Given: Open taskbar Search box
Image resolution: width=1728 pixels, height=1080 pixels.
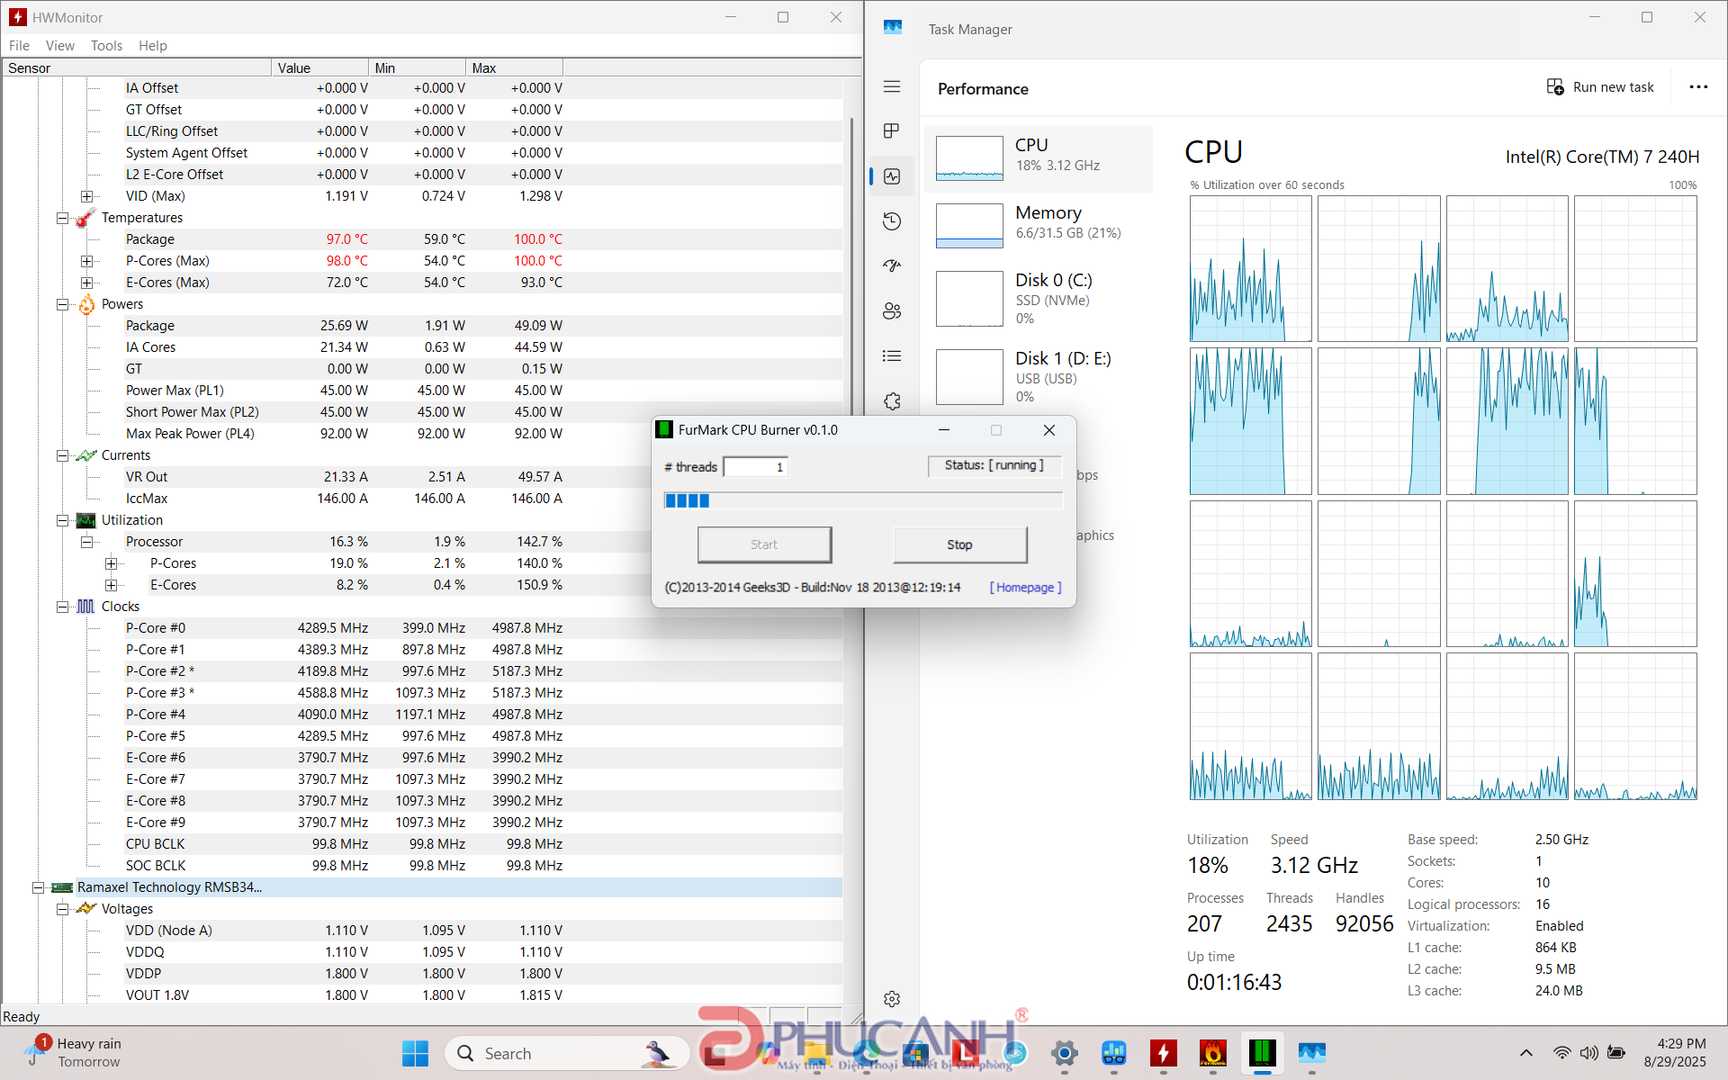Looking at the screenshot, I should 566,1053.
